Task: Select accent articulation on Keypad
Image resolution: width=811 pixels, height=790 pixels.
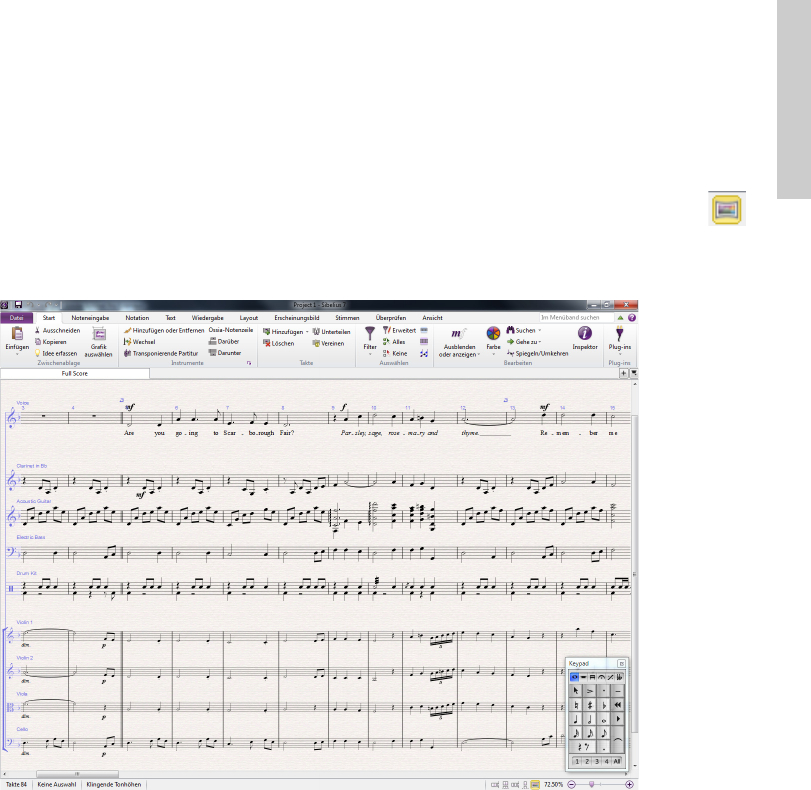Action: click(590, 691)
